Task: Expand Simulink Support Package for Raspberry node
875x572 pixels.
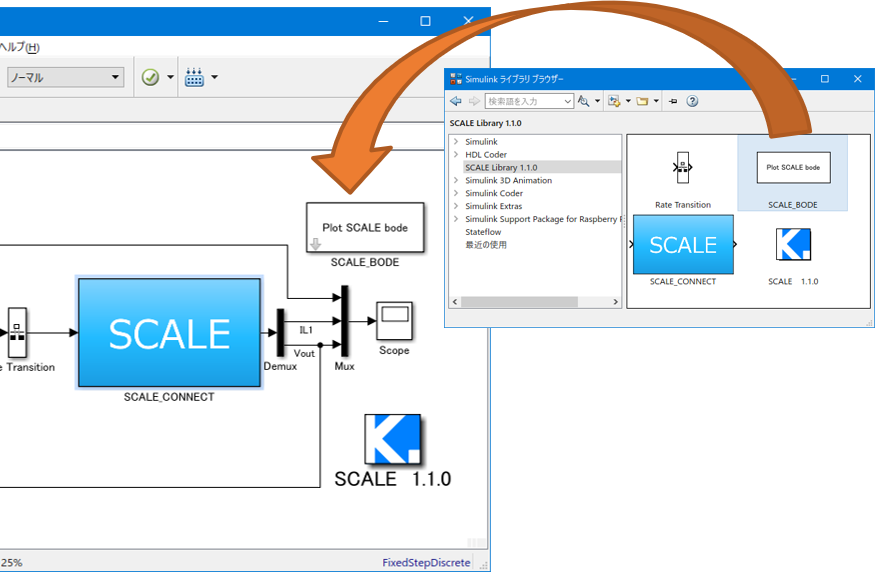Action: pos(456,219)
